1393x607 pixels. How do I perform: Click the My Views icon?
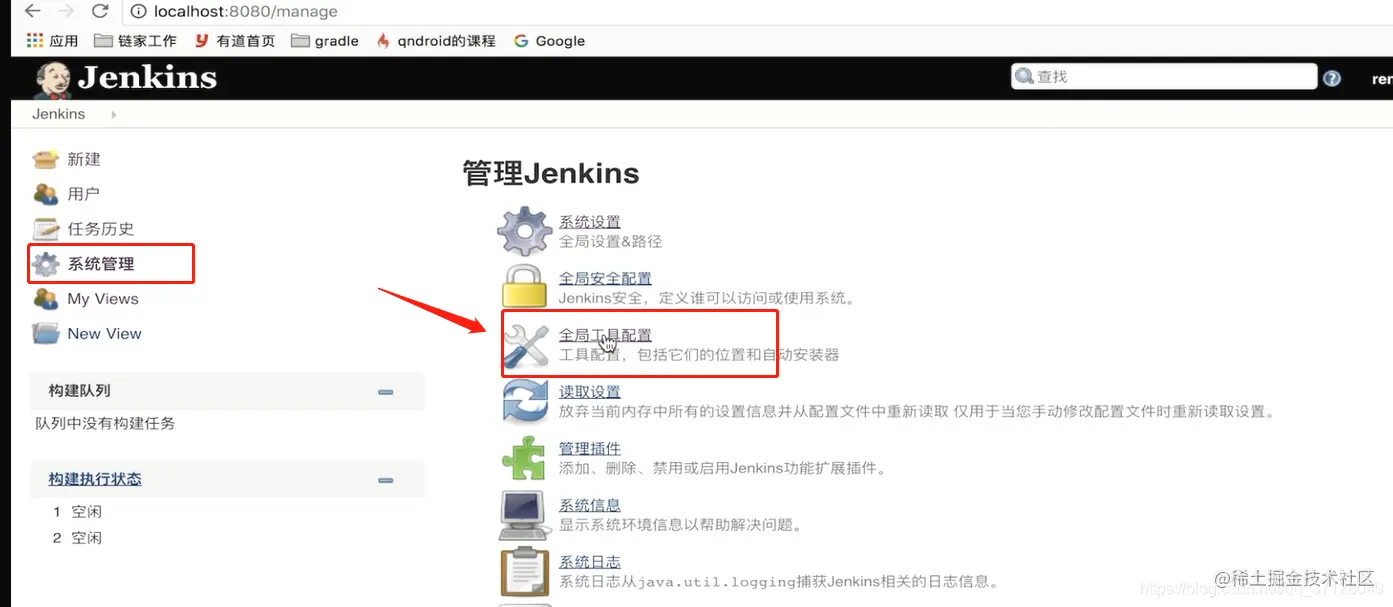tap(46, 299)
